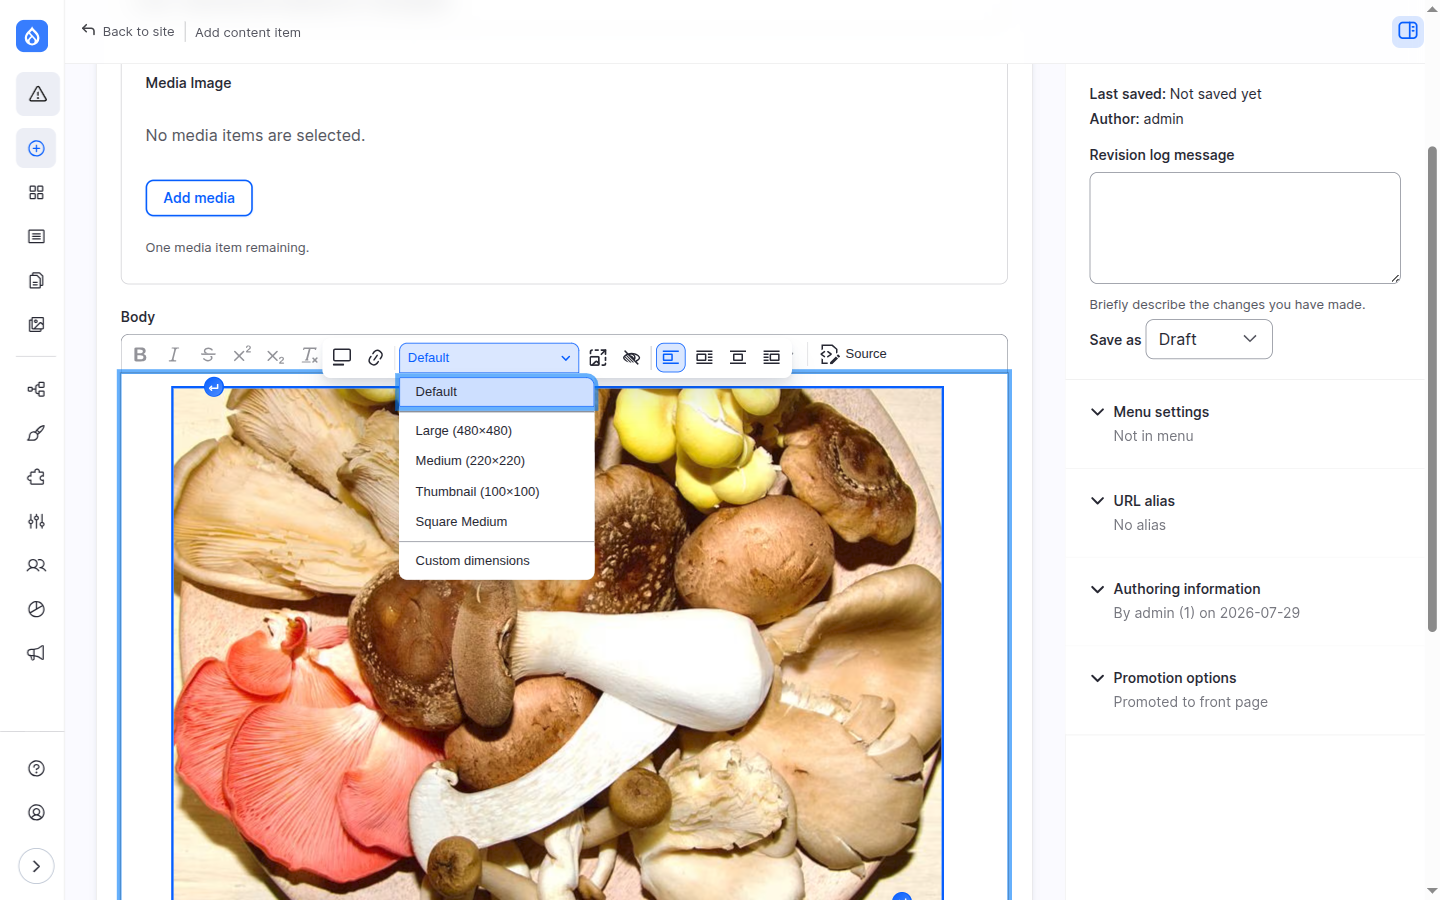Open the Save as Draft dropdown
Screen dimensions: 1440x900
point(1209,339)
